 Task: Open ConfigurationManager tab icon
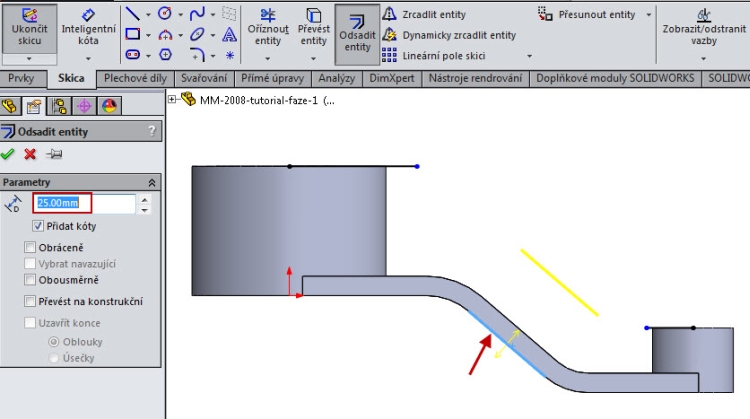click(x=59, y=106)
